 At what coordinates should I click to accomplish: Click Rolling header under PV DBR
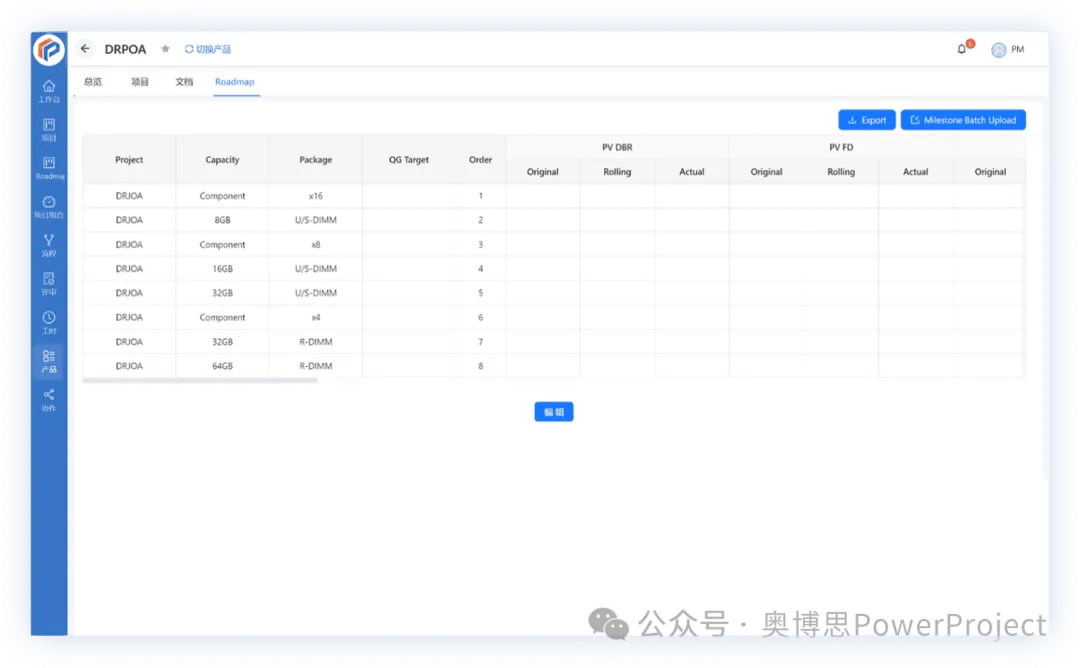[617, 172]
